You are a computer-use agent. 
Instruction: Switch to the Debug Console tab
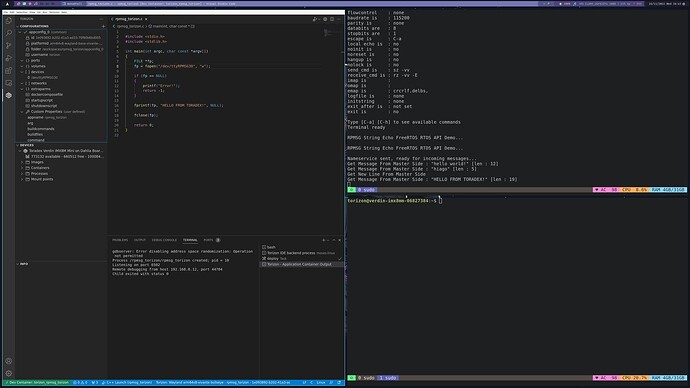point(164,240)
